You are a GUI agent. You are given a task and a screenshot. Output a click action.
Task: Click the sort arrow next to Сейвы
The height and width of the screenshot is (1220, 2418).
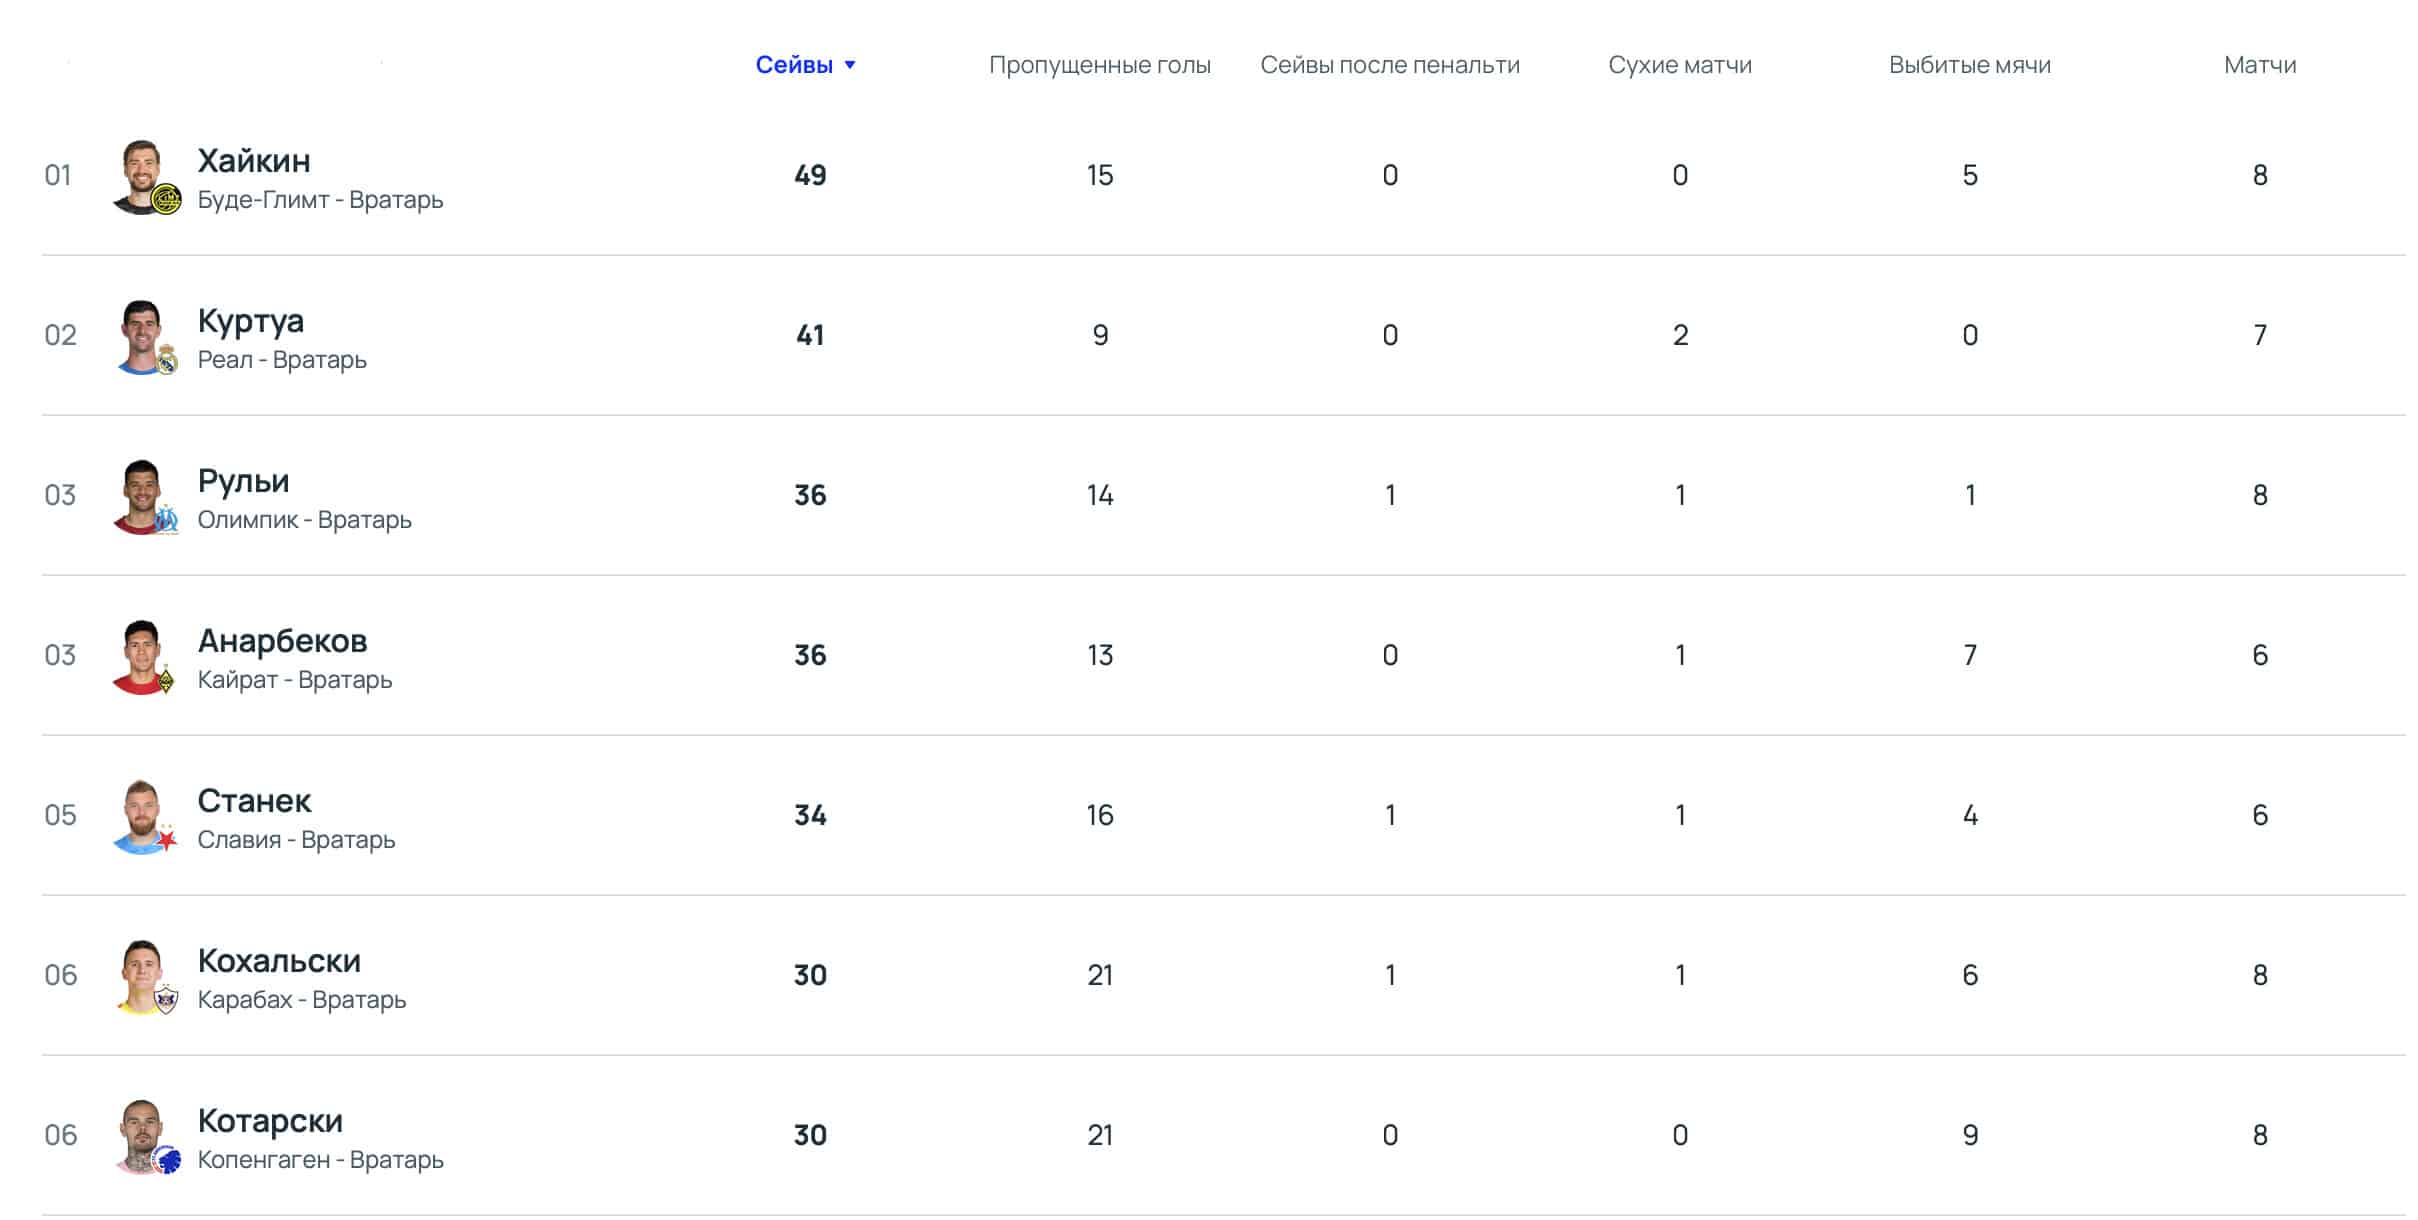coord(850,65)
